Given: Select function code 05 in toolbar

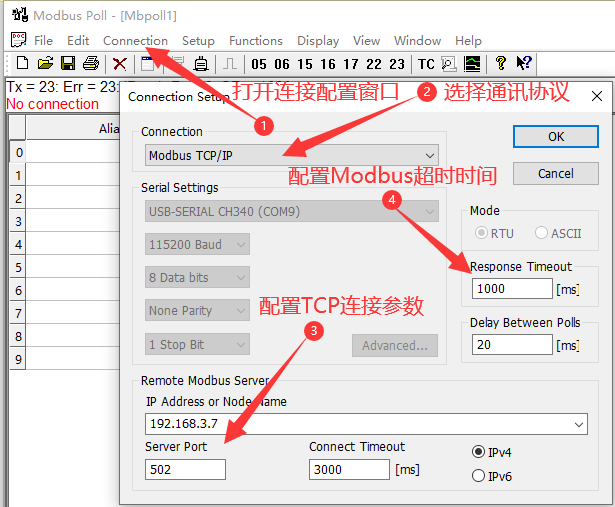Looking at the screenshot, I should pyautogui.click(x=259, y=64).
